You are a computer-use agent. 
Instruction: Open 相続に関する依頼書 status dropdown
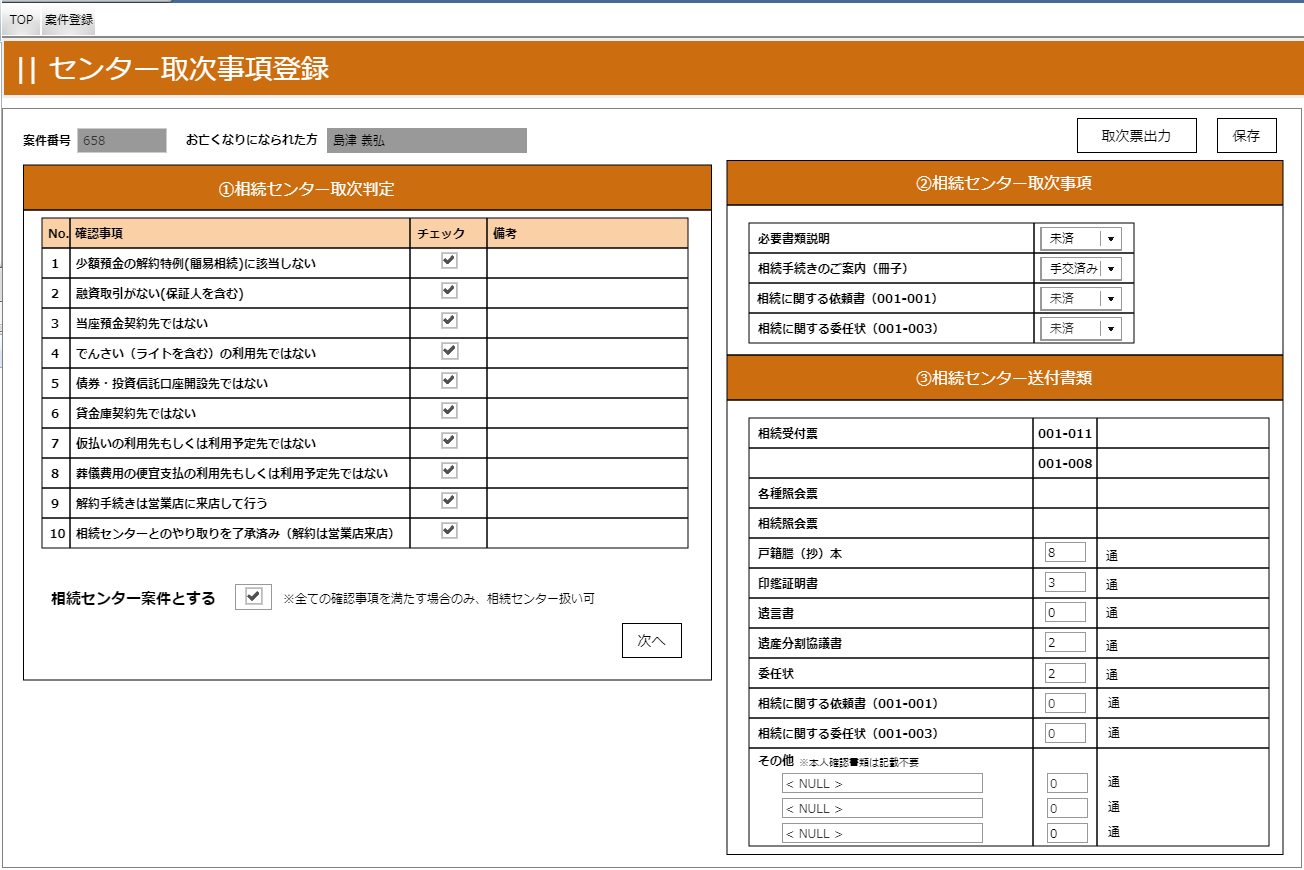1110,299
